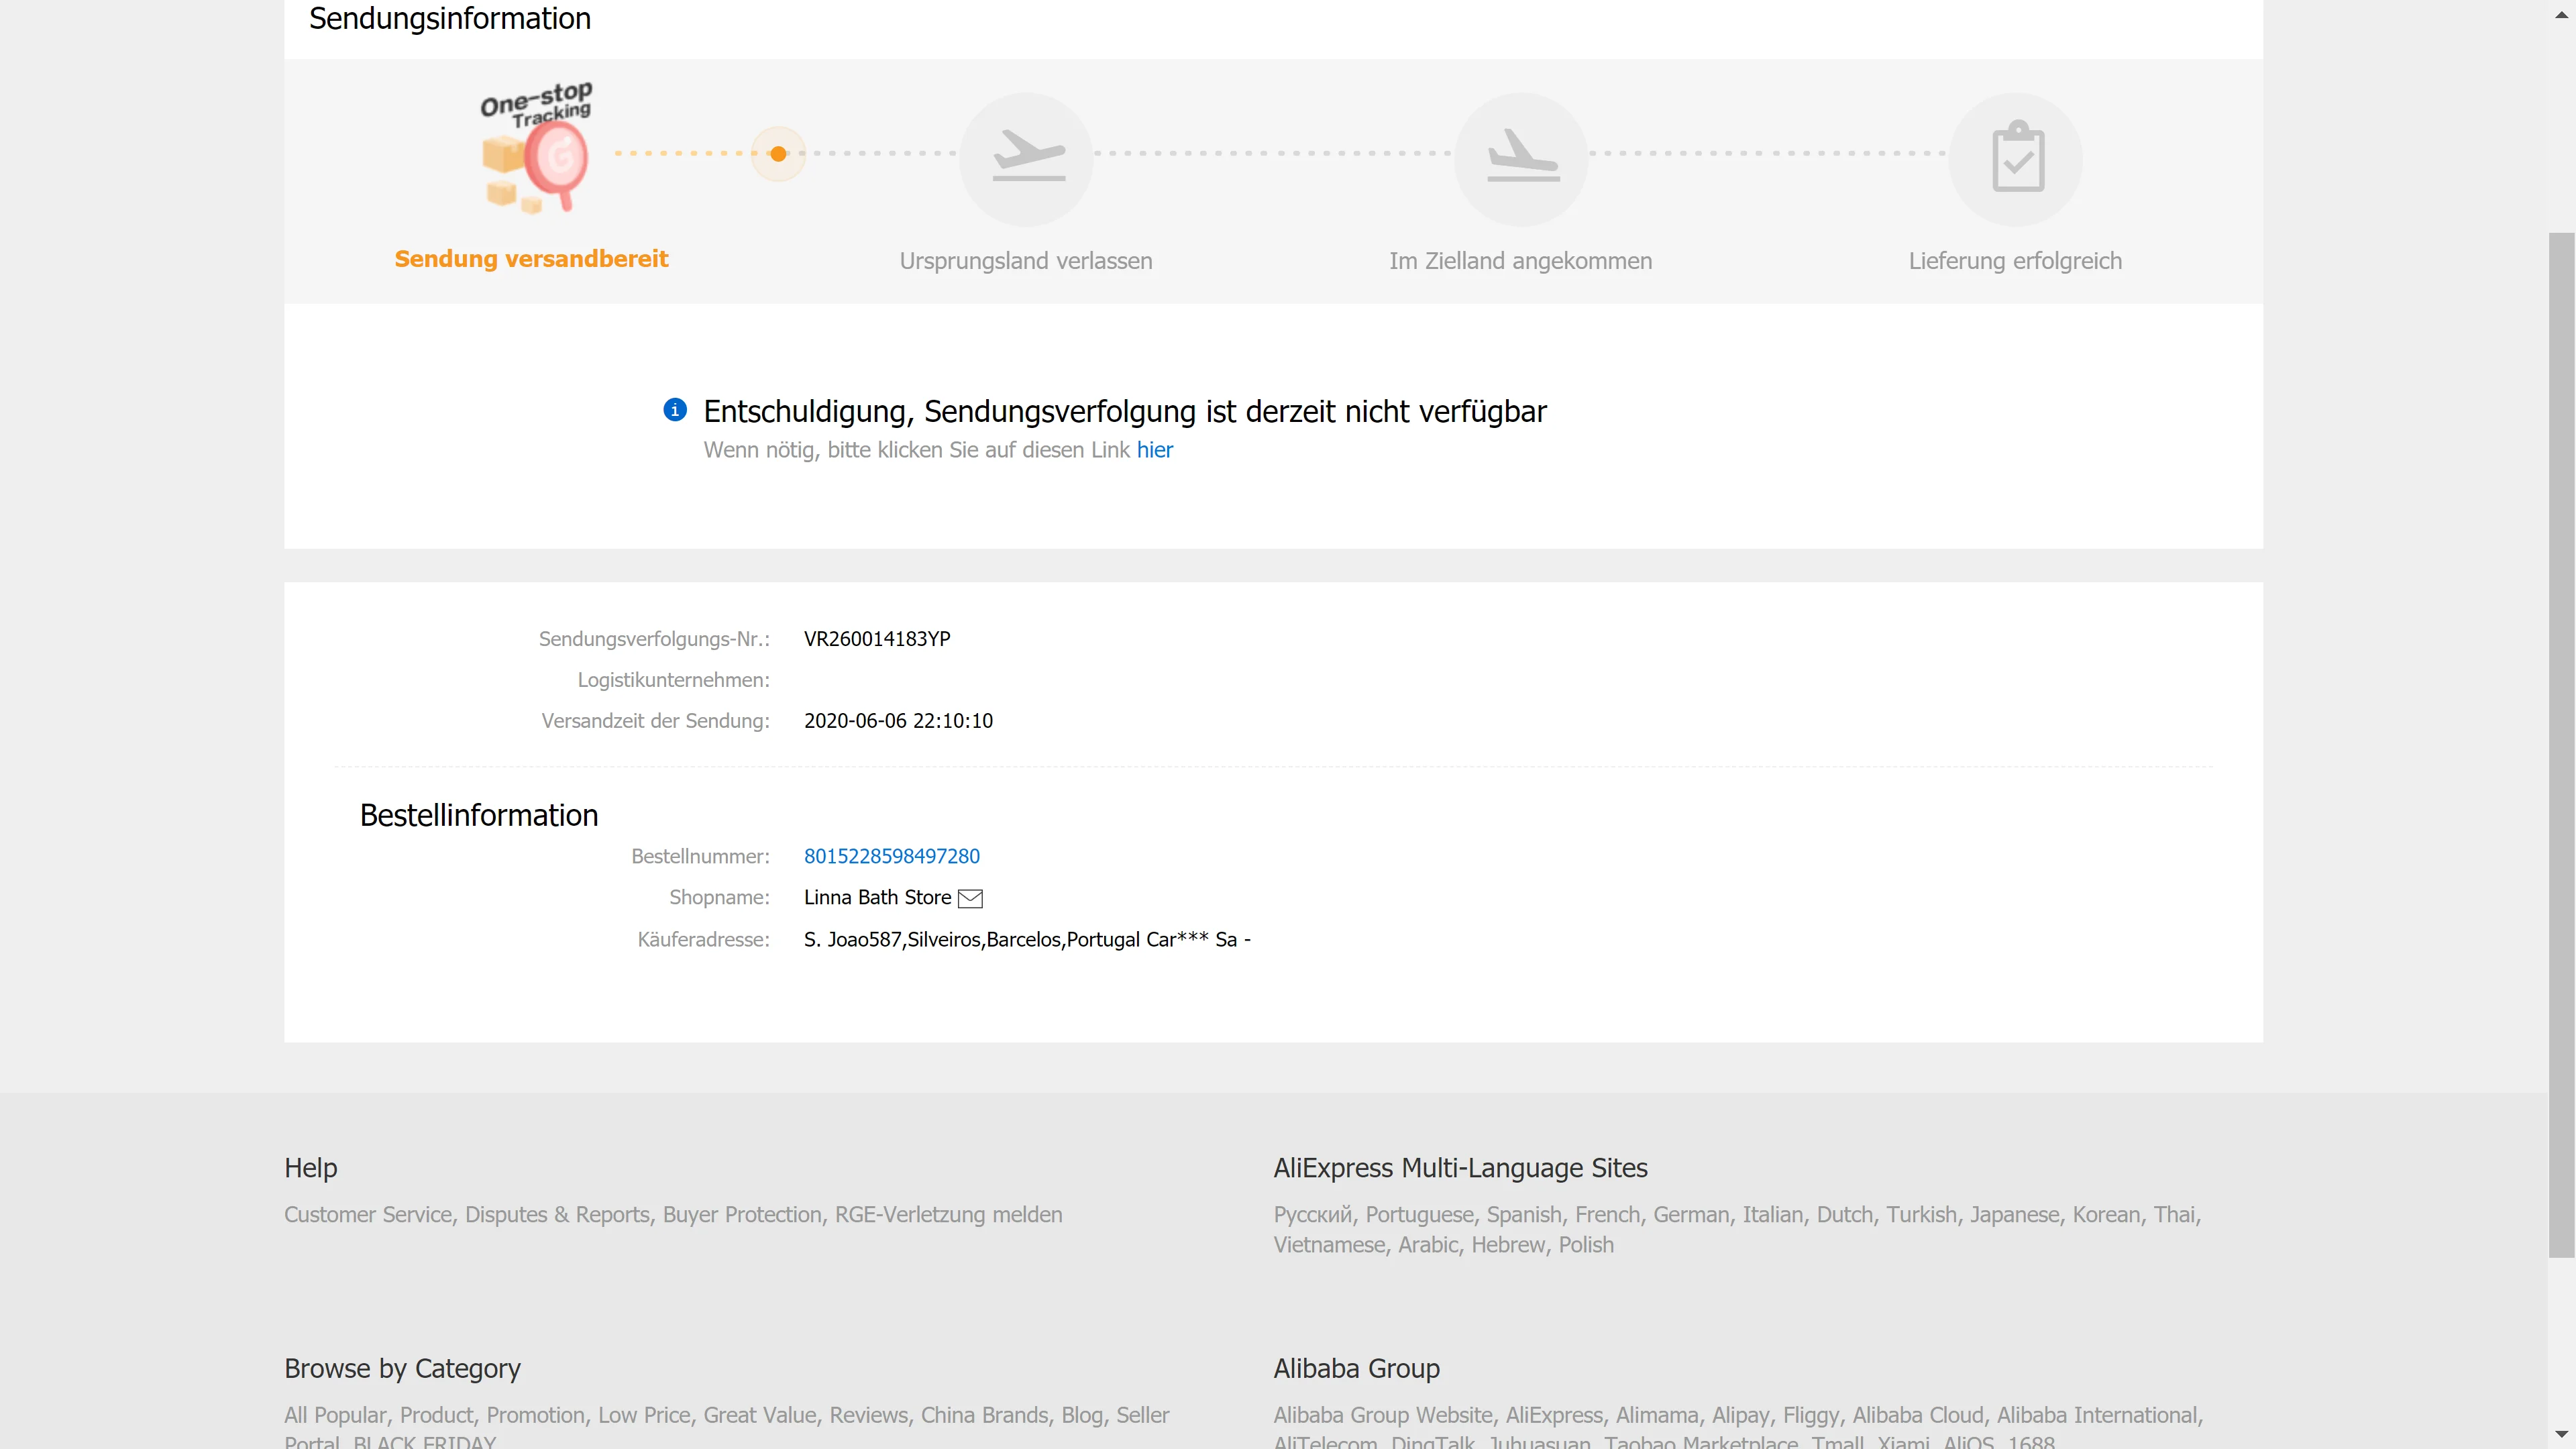Click the scrollbar up arrow

[x=2561, y=14]
